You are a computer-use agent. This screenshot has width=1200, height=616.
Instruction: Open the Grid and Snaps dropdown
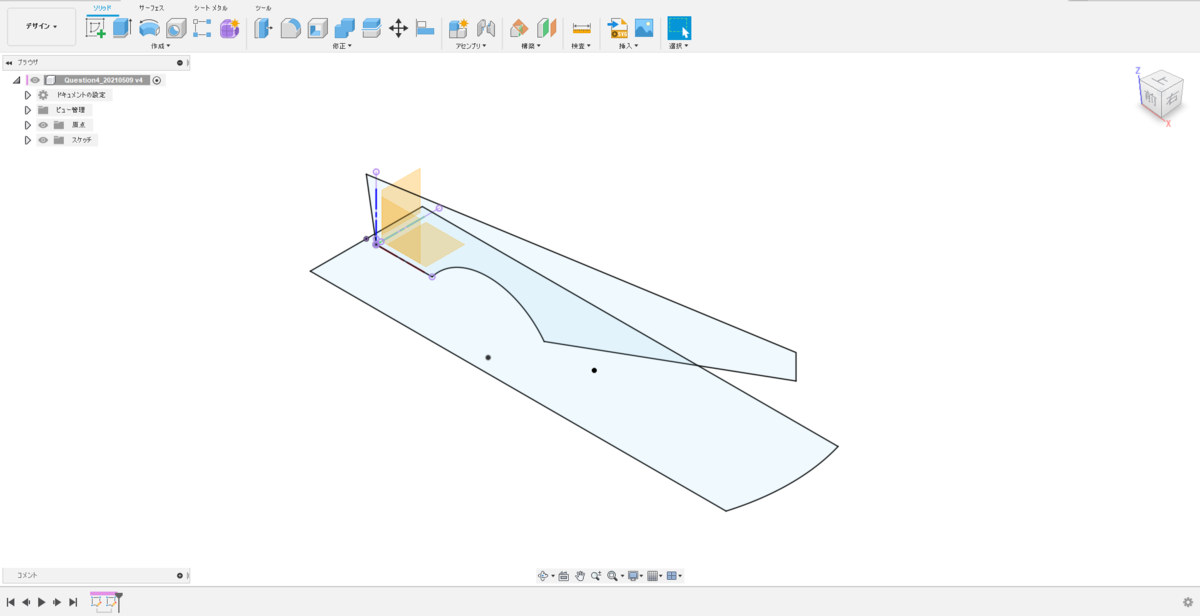[656, 576]
